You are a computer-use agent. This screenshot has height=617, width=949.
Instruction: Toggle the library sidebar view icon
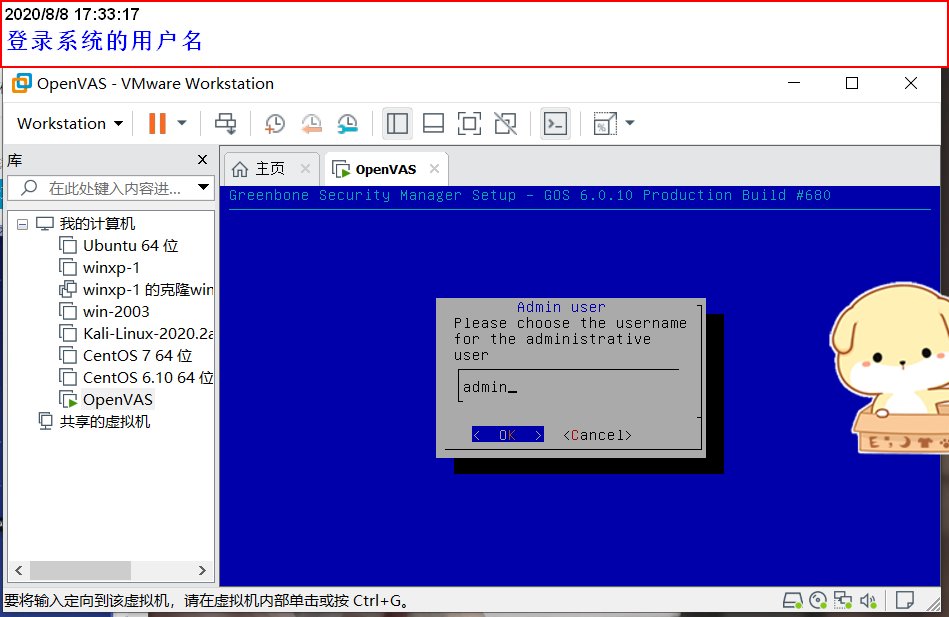(397, 124)
